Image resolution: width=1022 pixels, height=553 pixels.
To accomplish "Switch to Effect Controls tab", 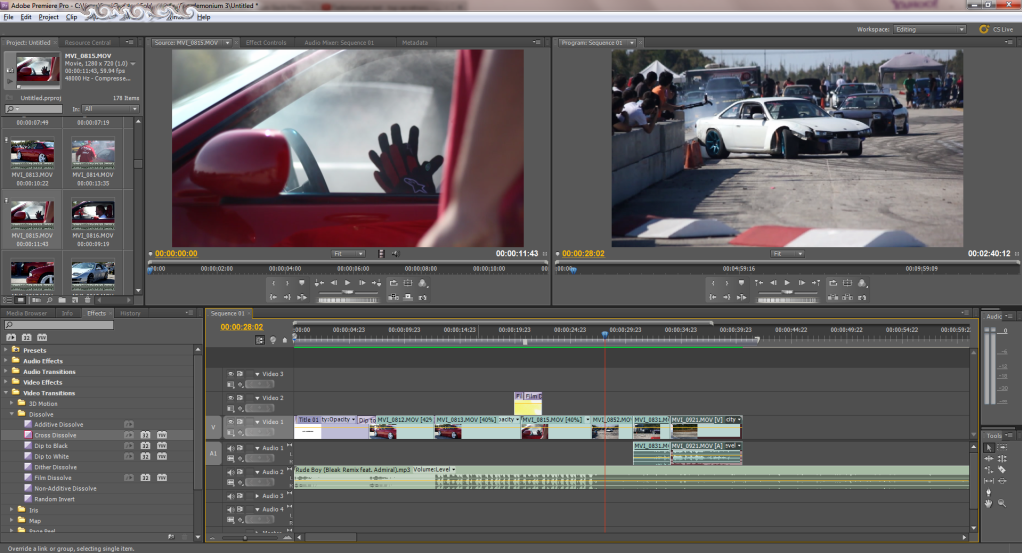I will tap(266, 42).
